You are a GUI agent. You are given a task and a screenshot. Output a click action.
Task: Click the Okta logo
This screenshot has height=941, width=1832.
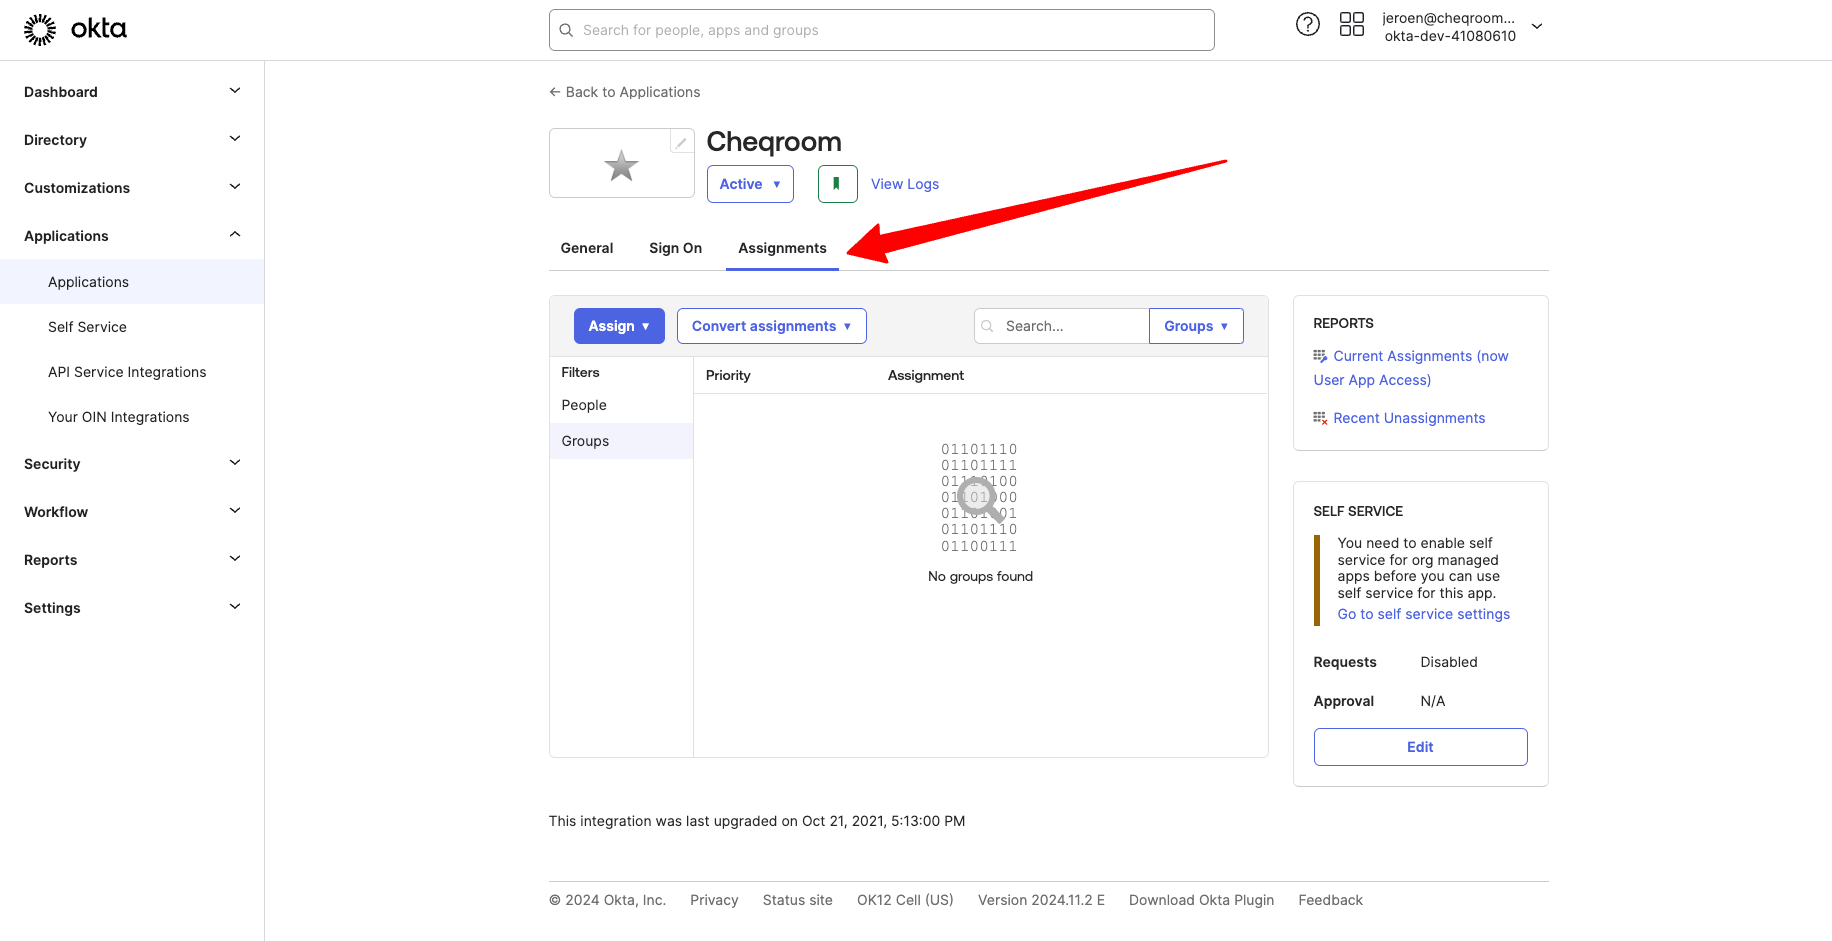[75, 29]
